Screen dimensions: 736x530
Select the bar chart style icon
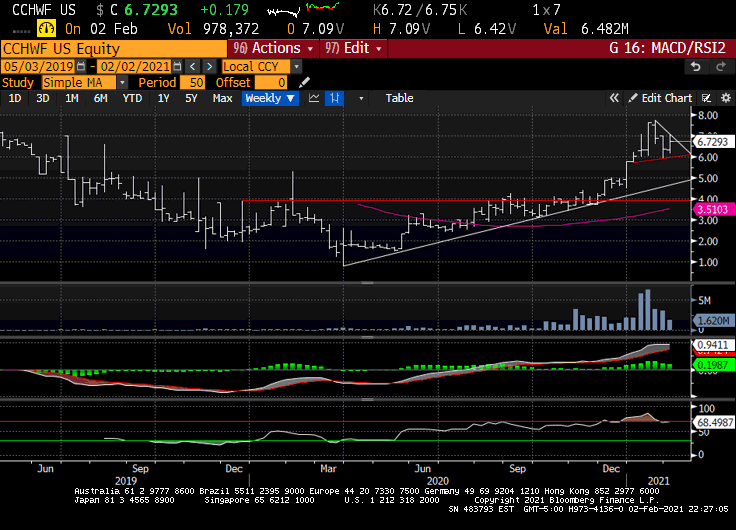point(334,98)
